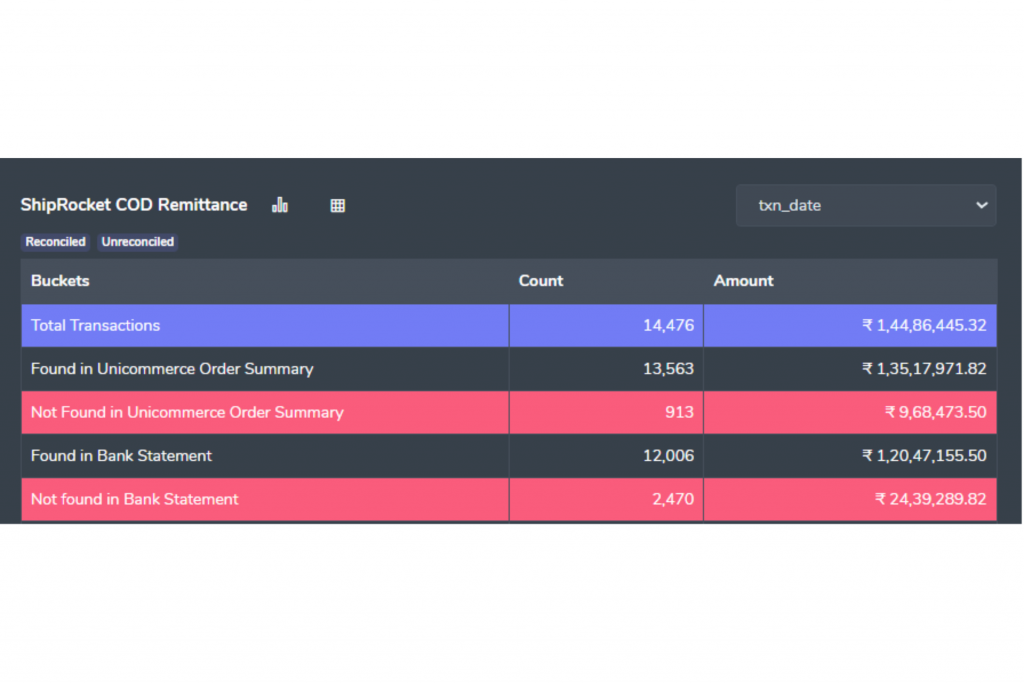Click count value 2,470

click(x=673, y=499)
